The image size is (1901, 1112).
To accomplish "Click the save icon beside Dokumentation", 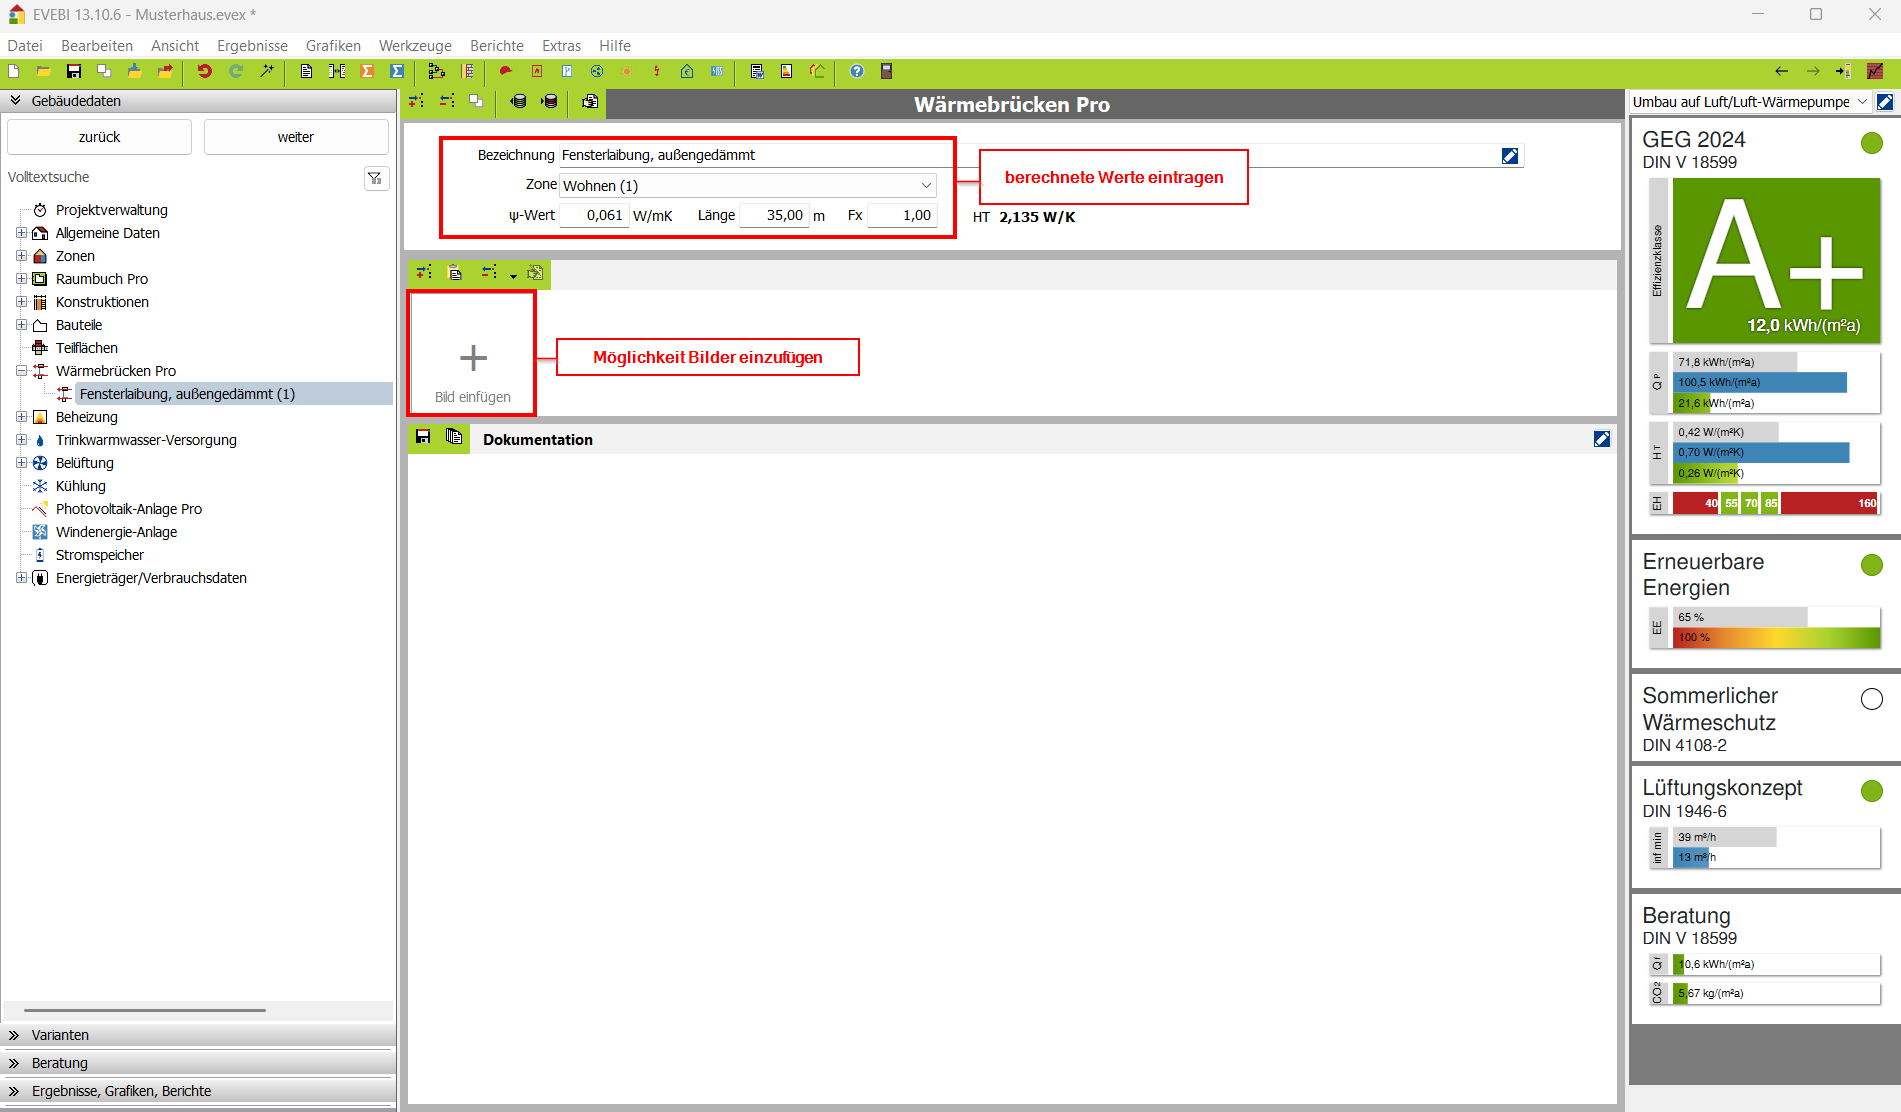I will tap(423, 437).
